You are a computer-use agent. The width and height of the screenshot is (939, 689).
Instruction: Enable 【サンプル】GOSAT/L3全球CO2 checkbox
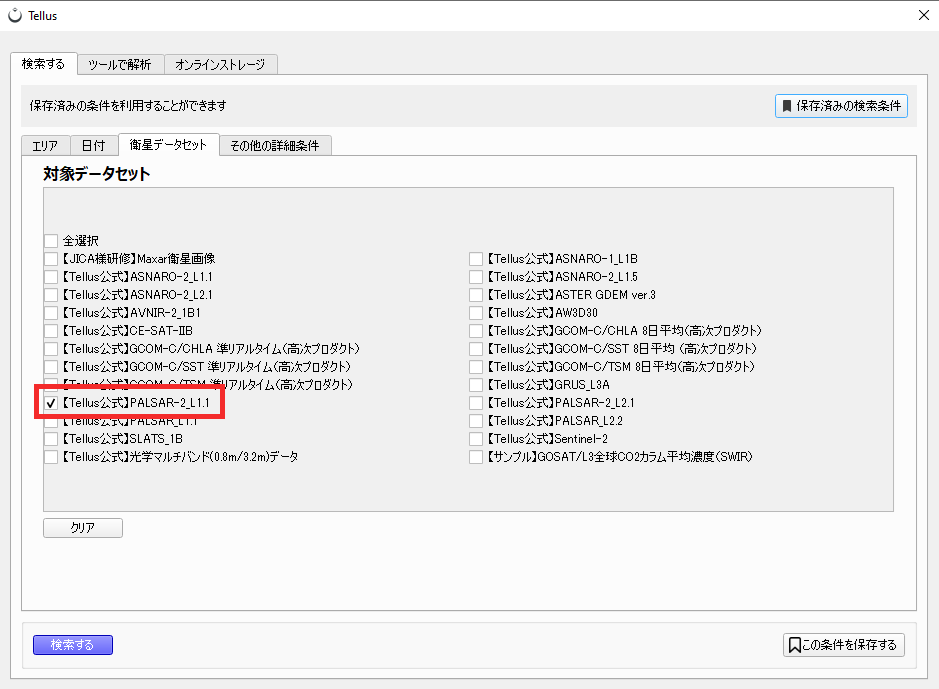(x=475, y=457)
